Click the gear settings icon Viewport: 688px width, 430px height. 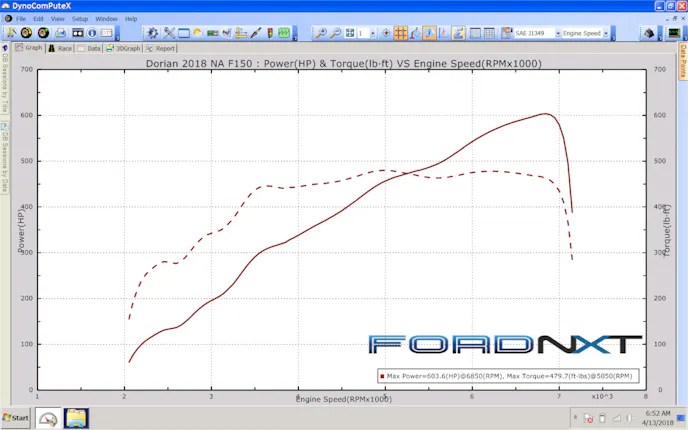[x=152, y=33]
